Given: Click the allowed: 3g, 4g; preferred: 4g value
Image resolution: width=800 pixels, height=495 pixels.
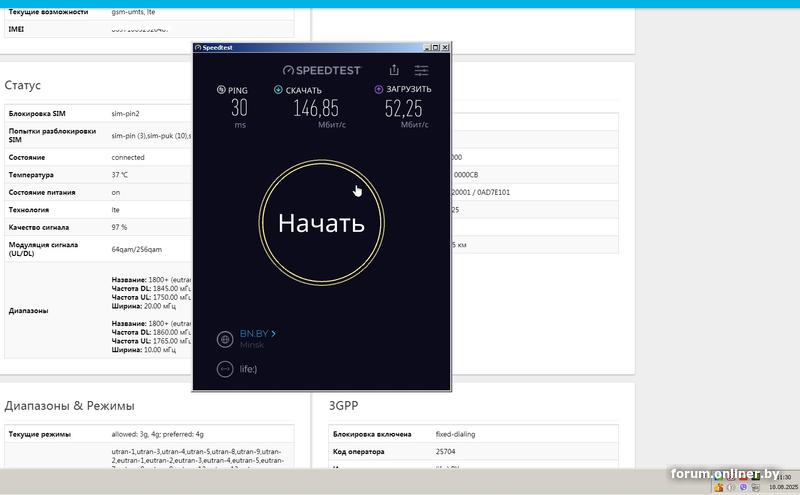Looking at the screenshot, I should 158,434.
